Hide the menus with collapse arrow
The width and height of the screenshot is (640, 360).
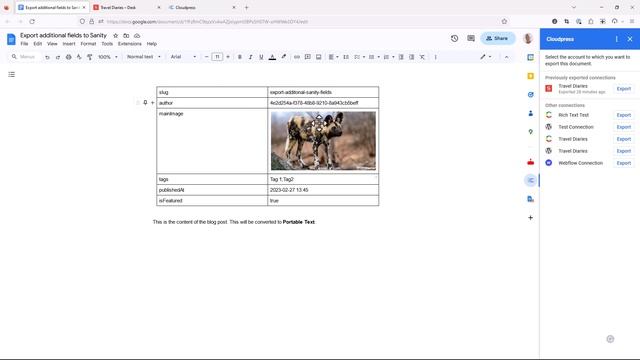507,57
